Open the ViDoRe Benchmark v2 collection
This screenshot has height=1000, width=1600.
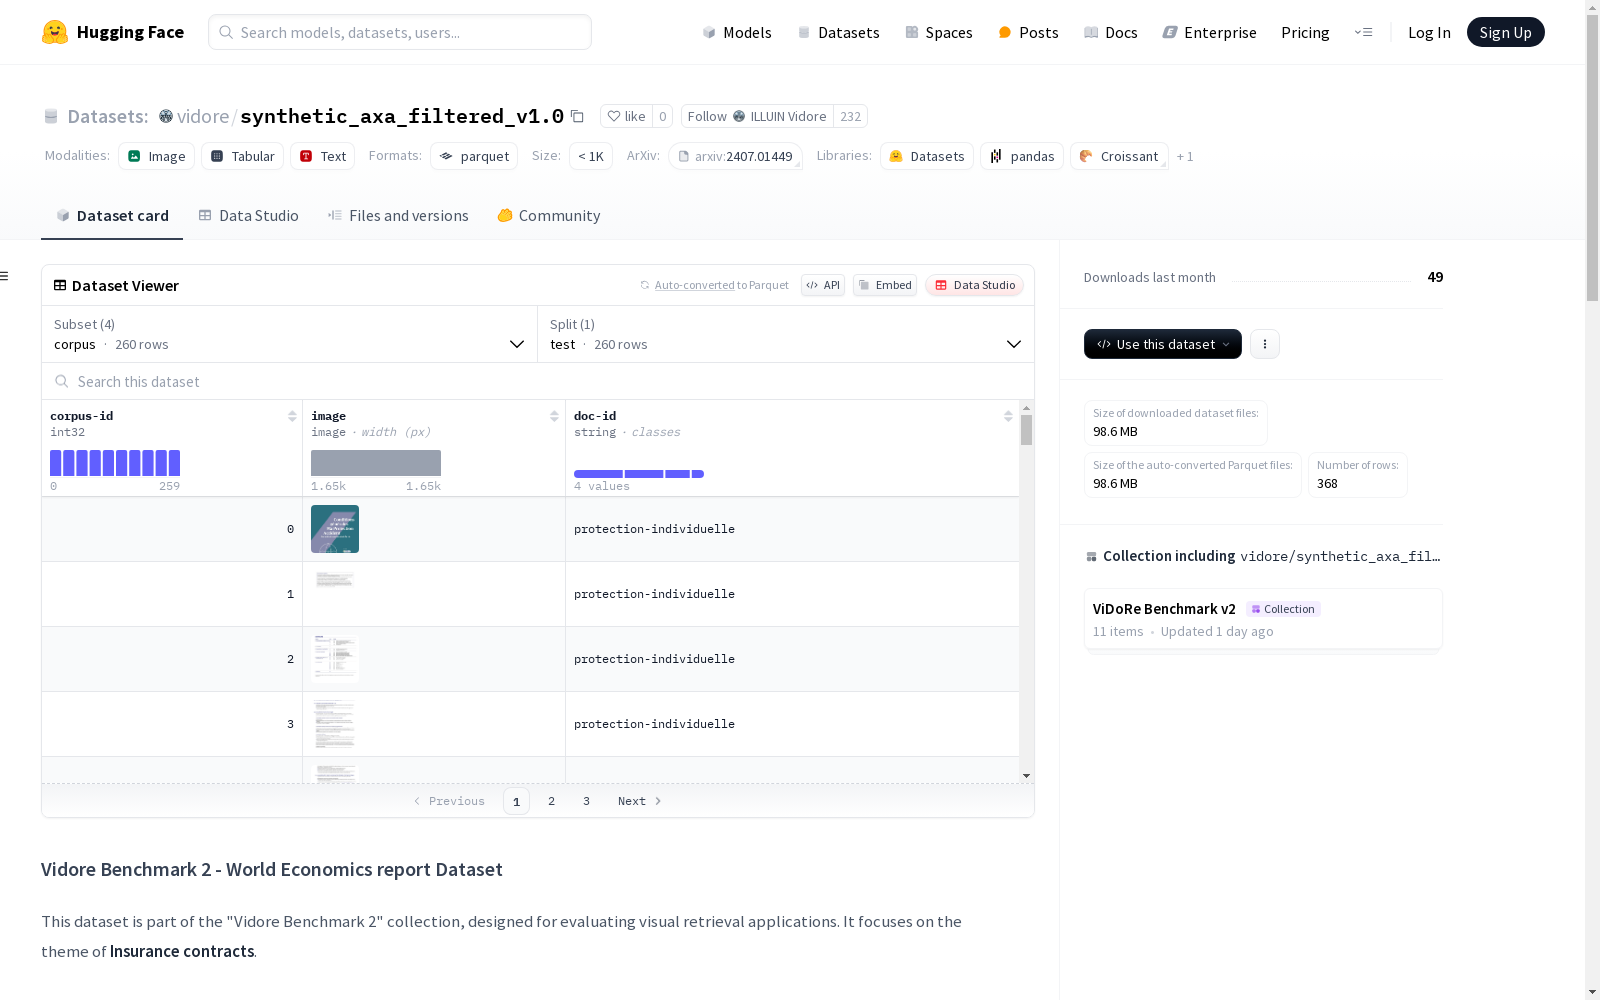tap(1263, 620)
